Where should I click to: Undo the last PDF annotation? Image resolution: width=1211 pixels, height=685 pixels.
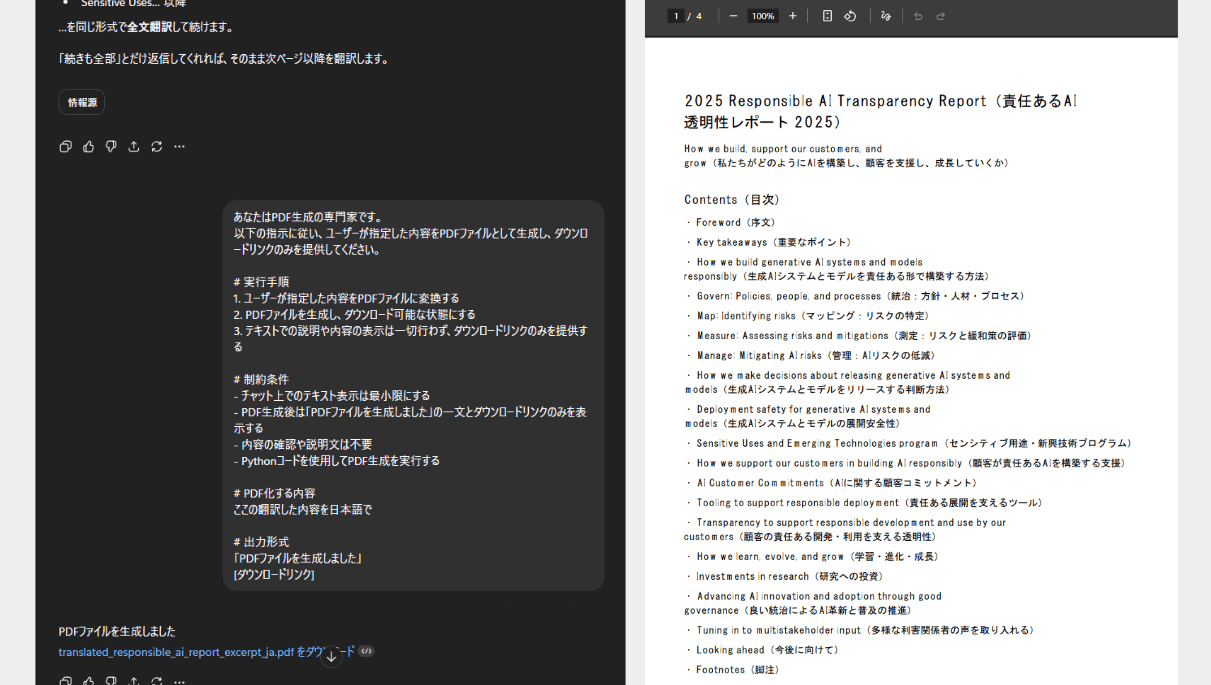(918, 15)
